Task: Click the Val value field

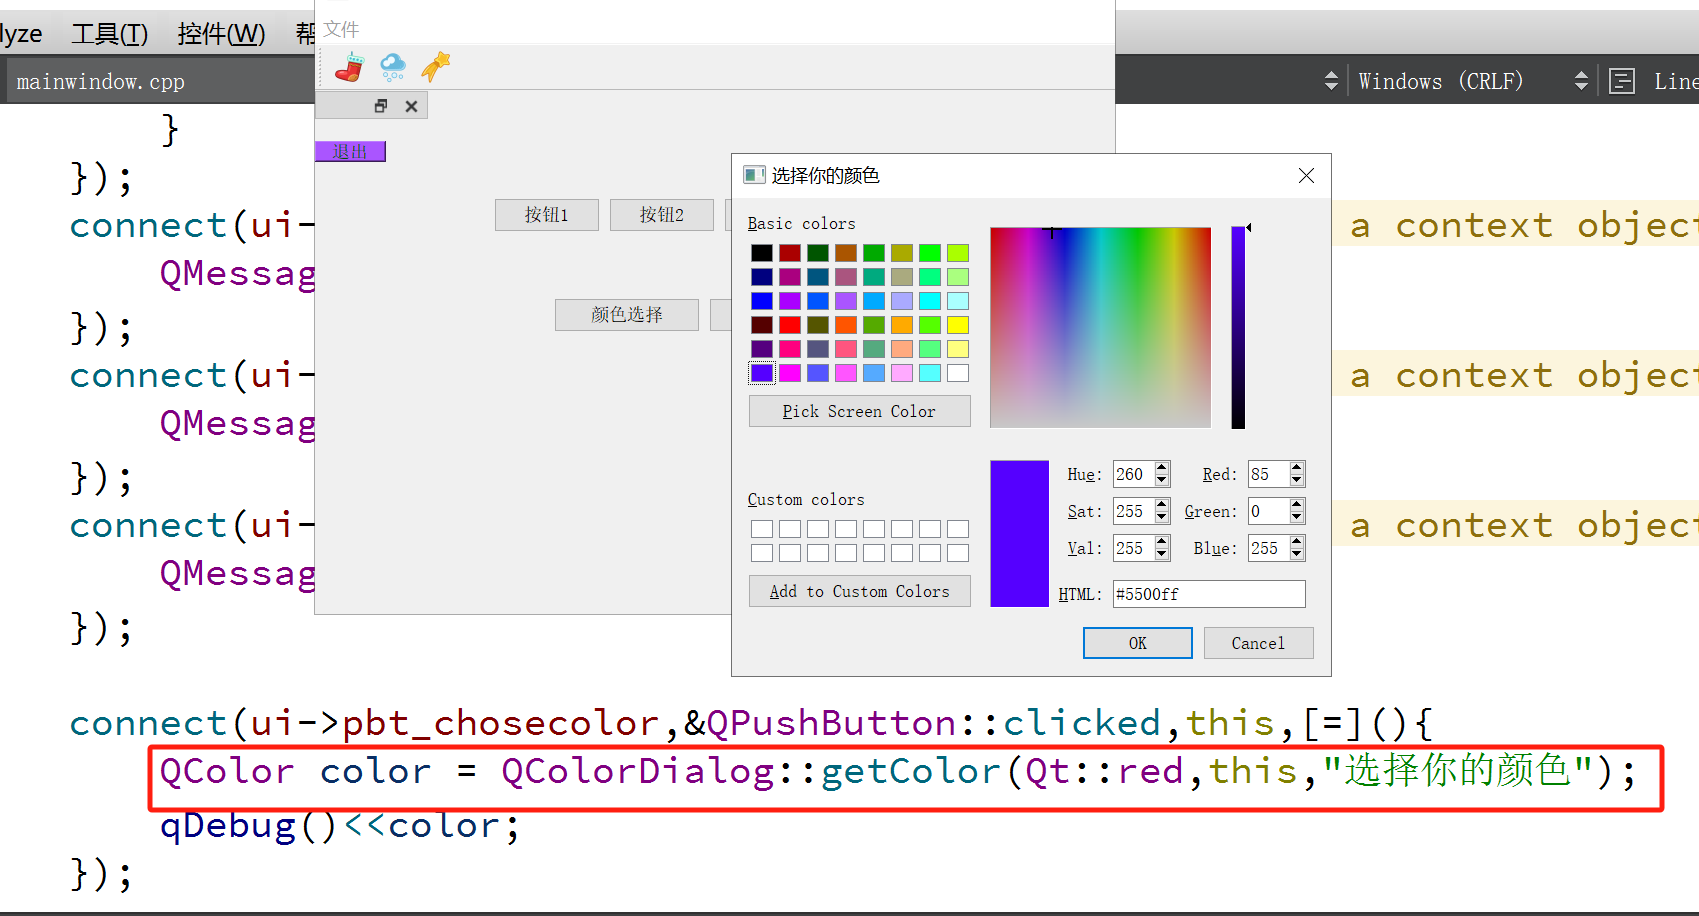Action: point(1133,548)
